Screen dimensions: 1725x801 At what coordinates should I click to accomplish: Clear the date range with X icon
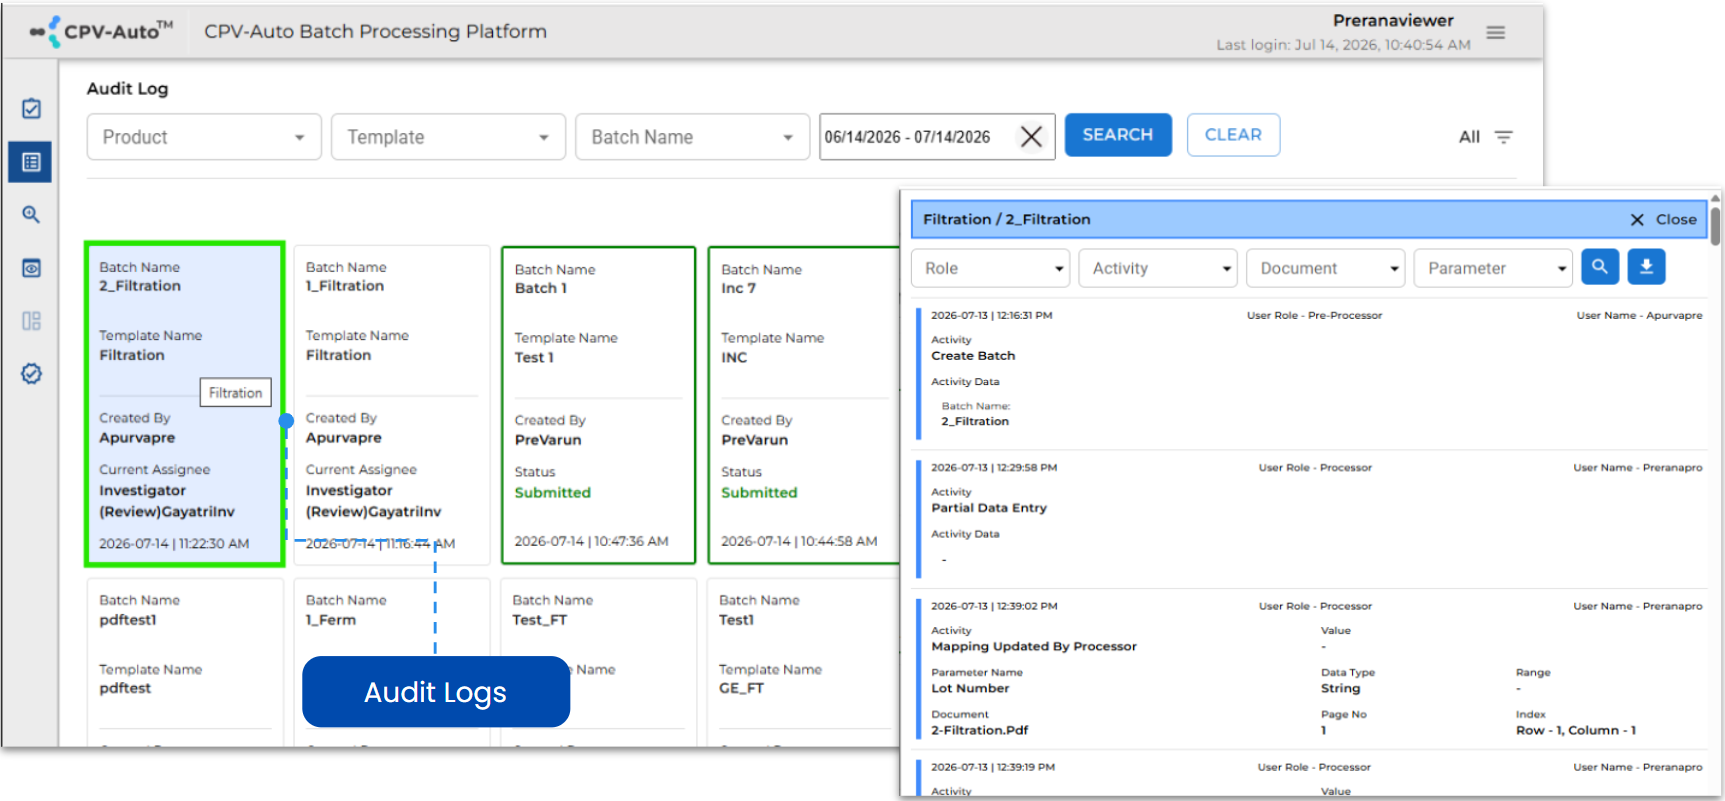click(x=1031, y=137)
